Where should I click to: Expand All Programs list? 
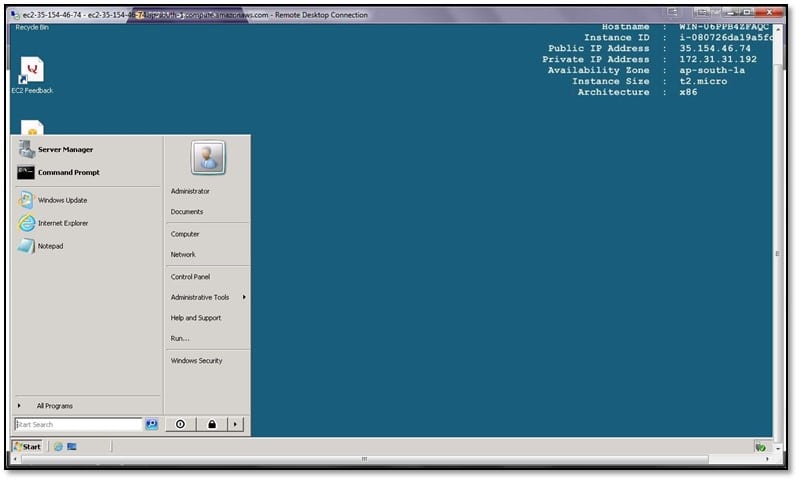[x=54, y=406]
